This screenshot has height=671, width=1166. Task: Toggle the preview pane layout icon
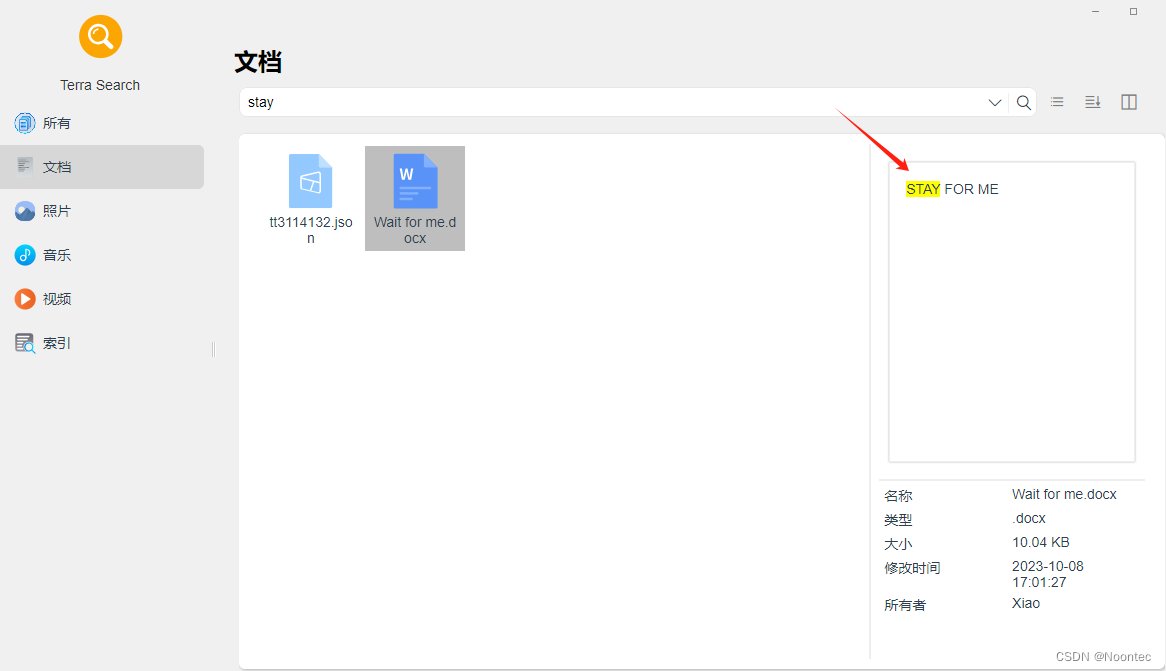click(x=1129, y=102)
